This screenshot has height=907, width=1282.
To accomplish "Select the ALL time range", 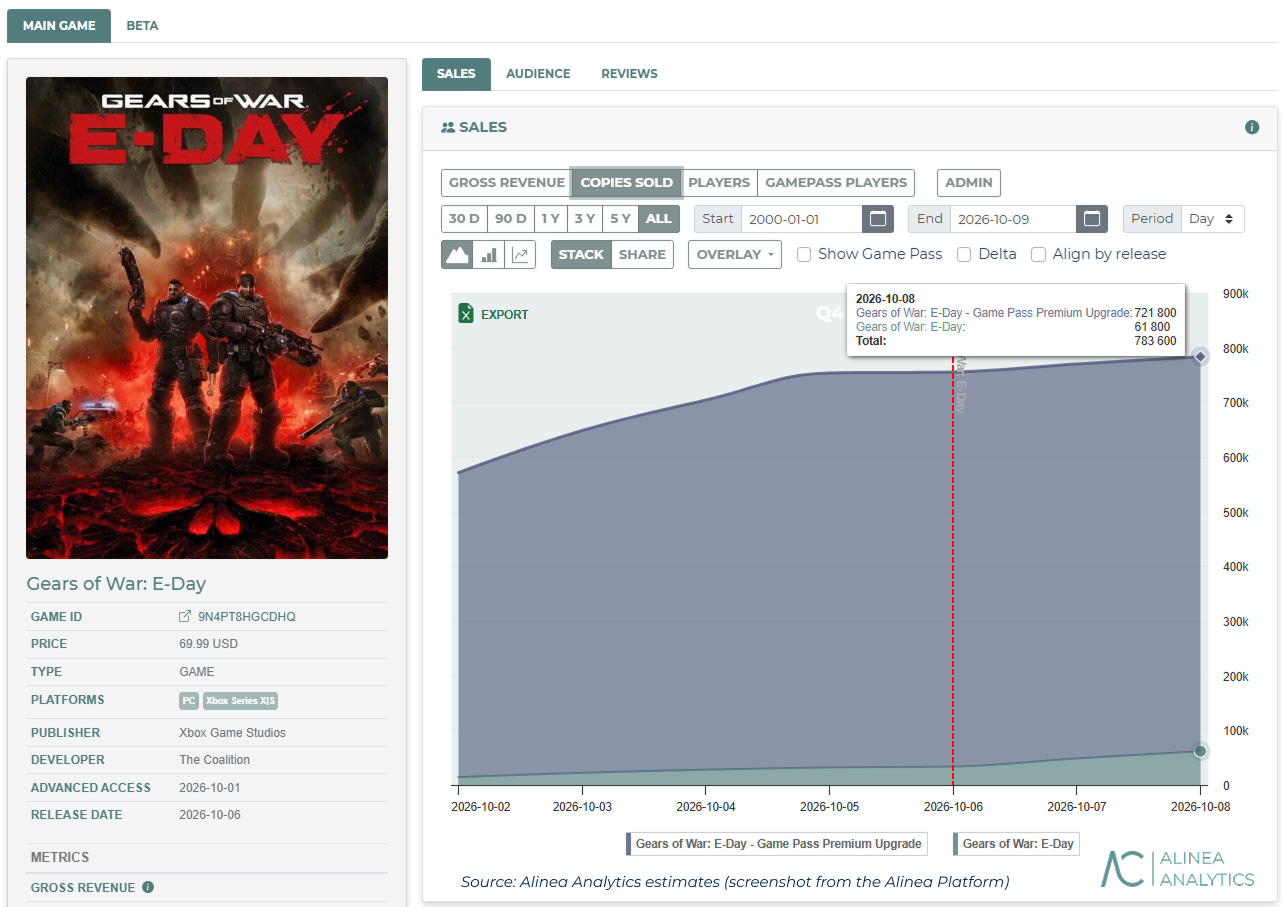I will pyautogui.click(x=659, y=219).
